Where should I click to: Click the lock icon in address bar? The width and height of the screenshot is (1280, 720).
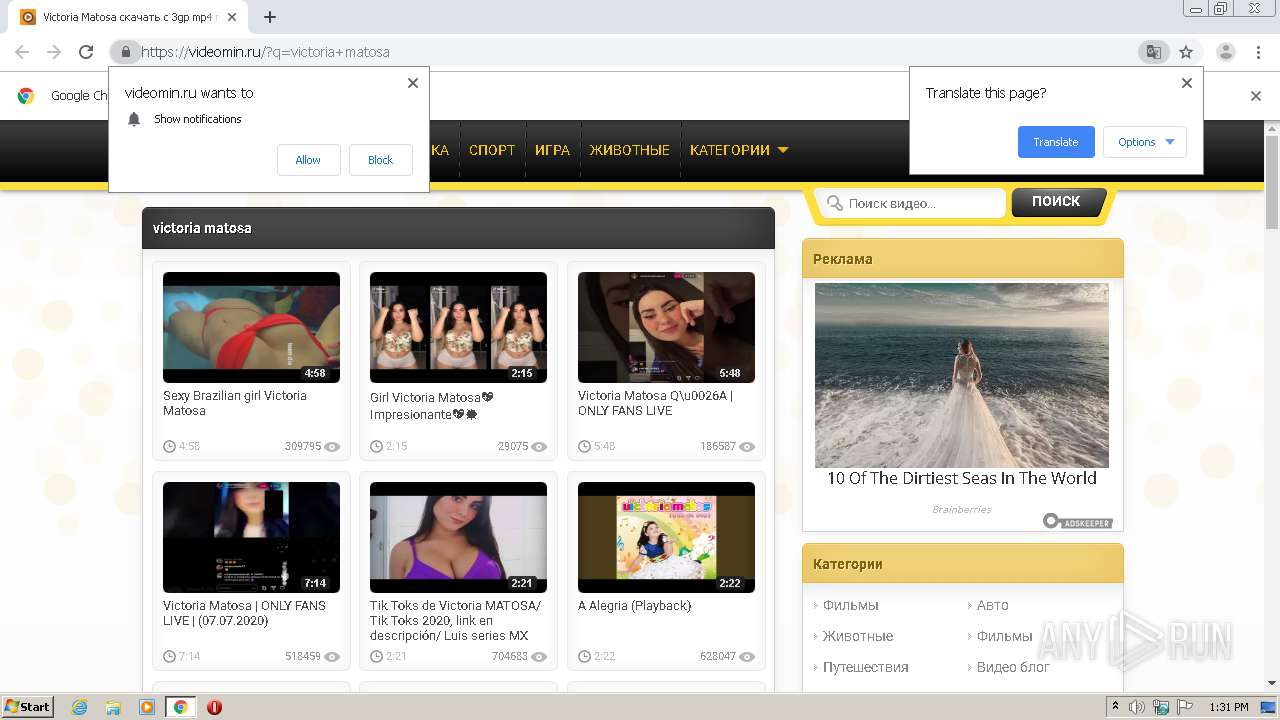pyautogui.click(x=125, y=52)
